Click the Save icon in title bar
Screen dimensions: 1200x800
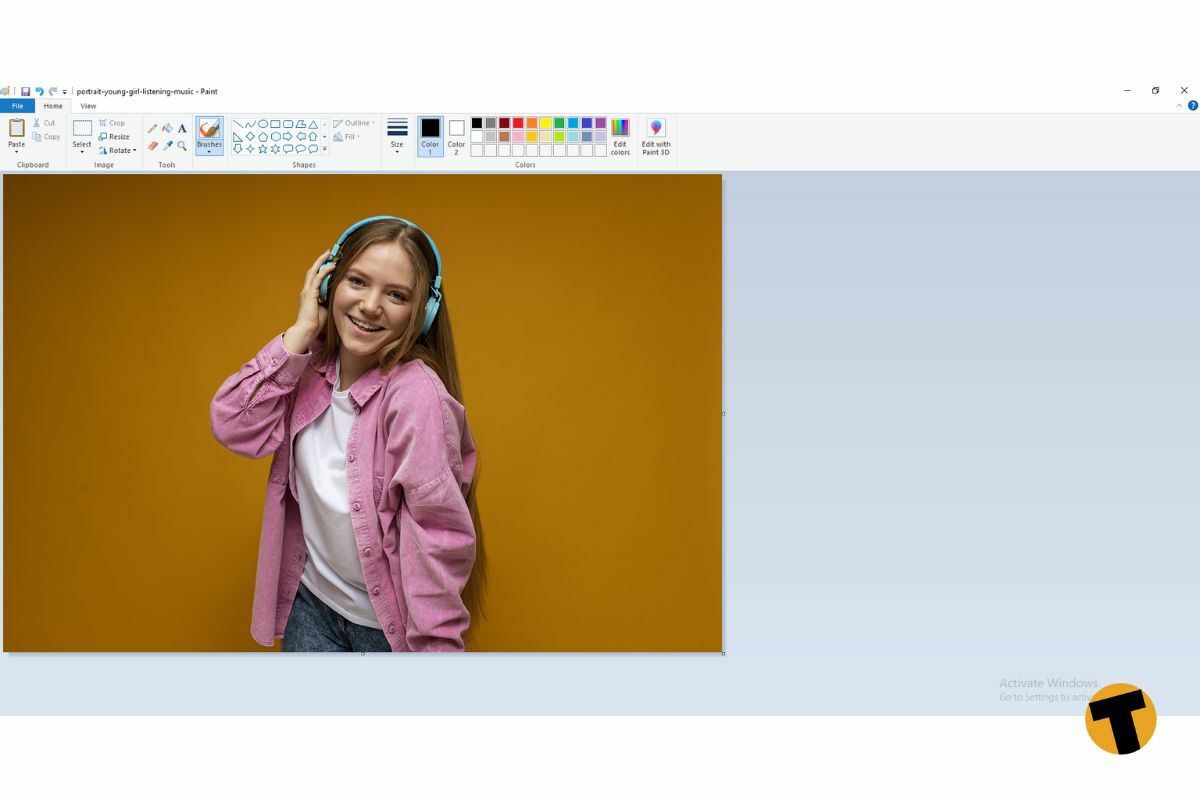[26, 91]
